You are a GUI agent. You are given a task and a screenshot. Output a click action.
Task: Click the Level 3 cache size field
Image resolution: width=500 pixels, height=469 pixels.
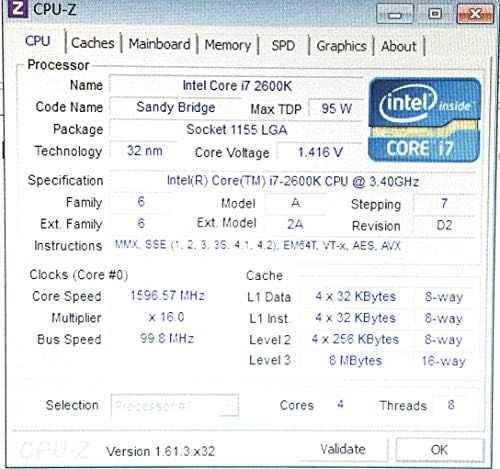tap(355, 360)
